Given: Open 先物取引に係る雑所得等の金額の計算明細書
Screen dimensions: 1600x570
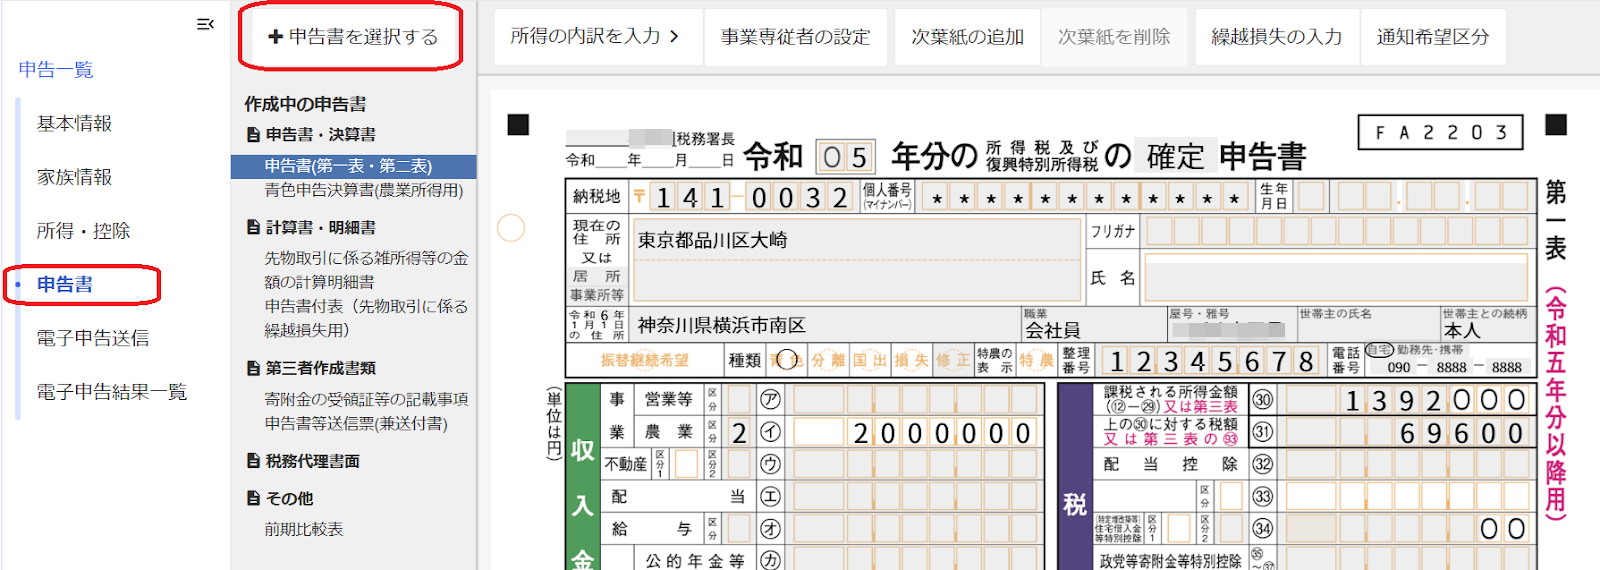Looking at the screenshot, I should 366,270.
